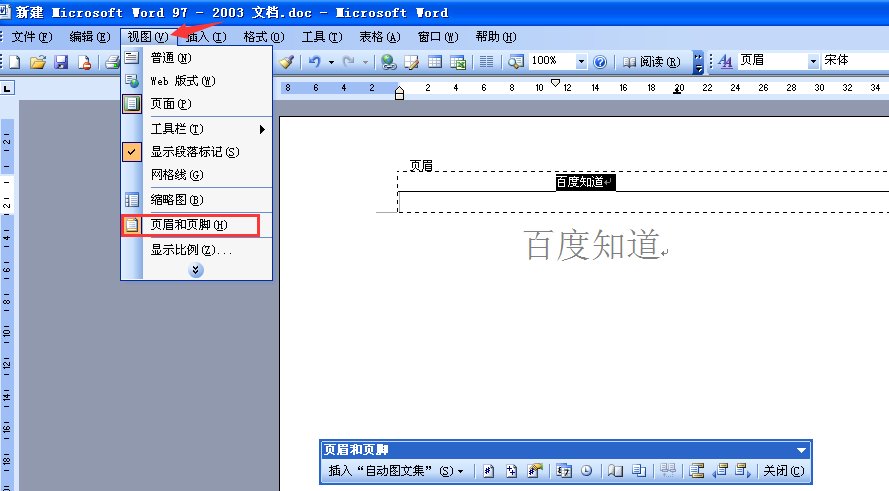This screenshot has width=889, height=491.
Task: Select 普通 normal view mode
Action: (x=197, y=58)
